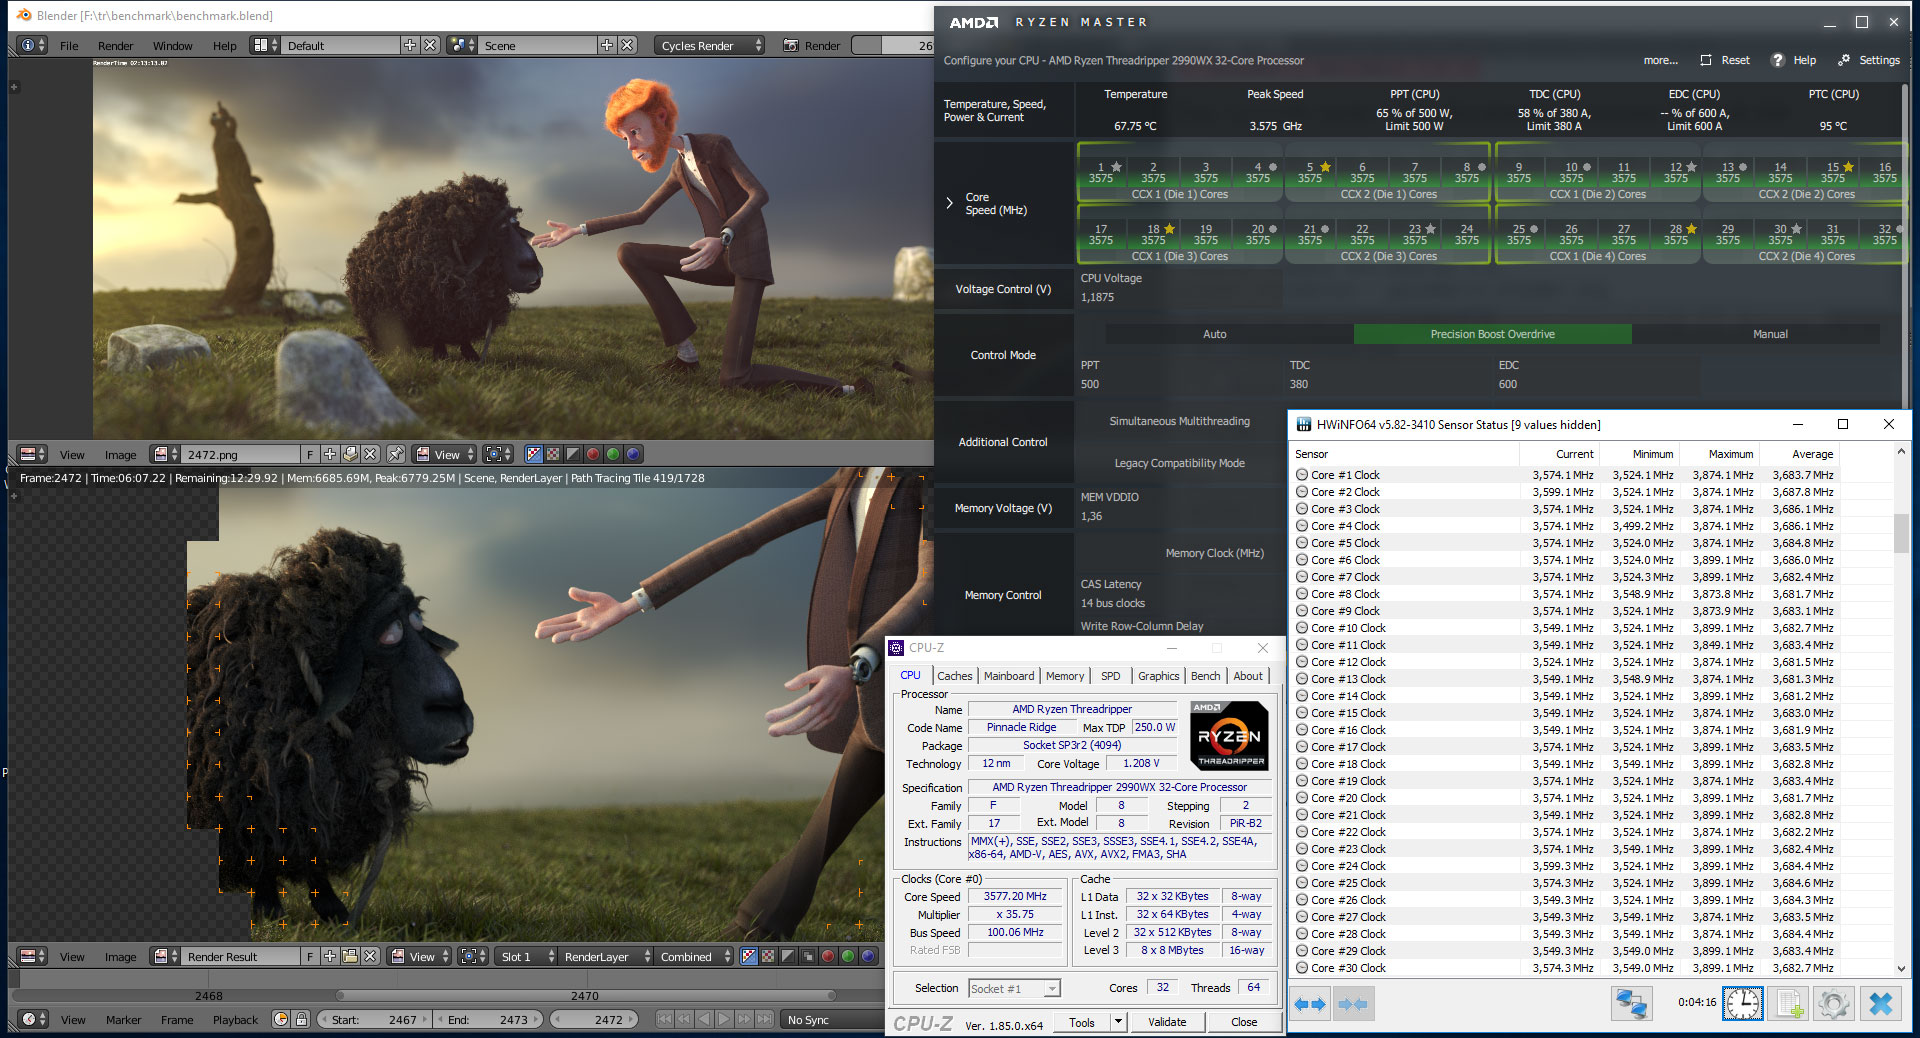Select Memory Control section in Ryzen Master
1920x1038 pixels.
pyautogui.click(x=1003, y=595)
